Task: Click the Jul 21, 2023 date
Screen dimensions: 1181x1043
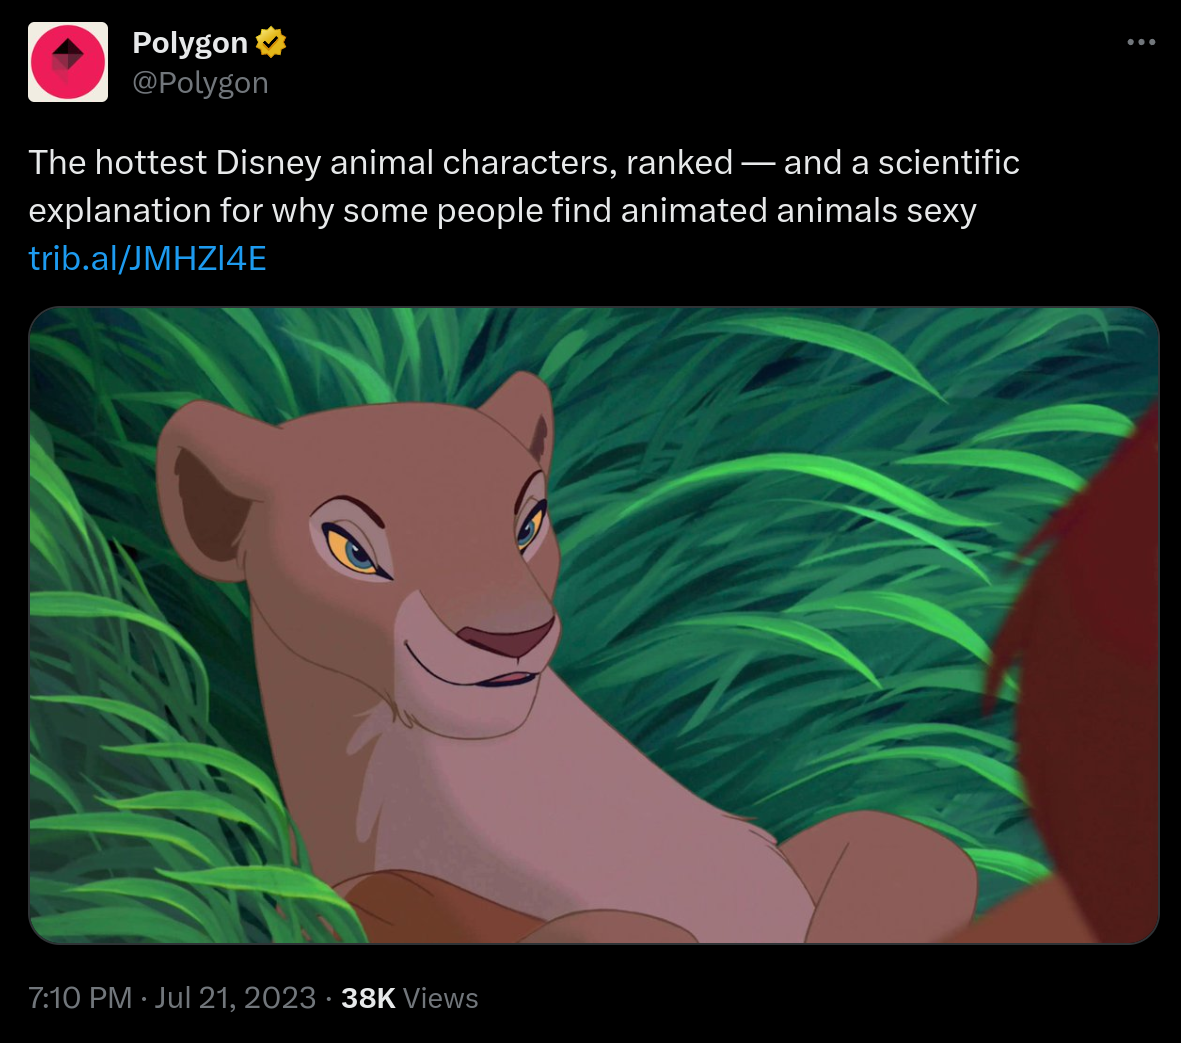Action: point(235,998)
